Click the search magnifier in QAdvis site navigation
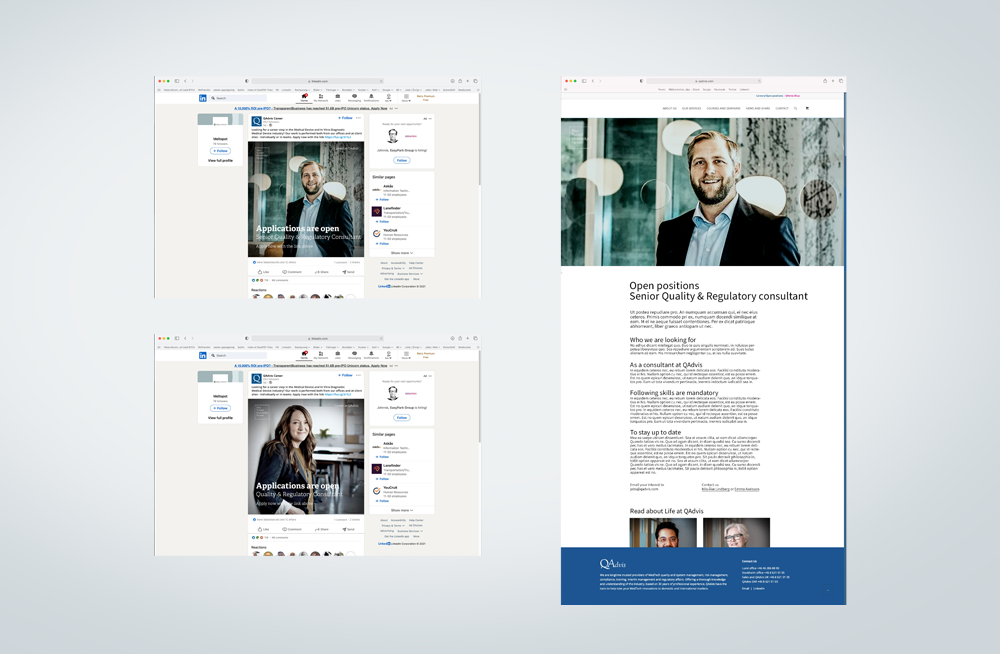This screenshot has height=654, width=1000. pos(796,108)
